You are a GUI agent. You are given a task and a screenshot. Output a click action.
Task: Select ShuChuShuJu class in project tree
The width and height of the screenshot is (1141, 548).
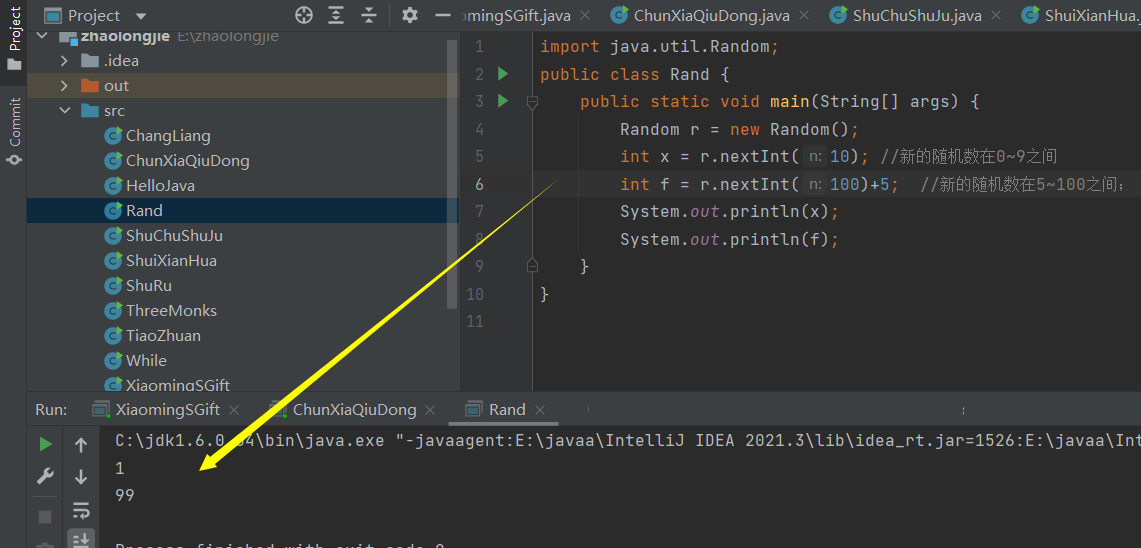(x=174, y=236)
